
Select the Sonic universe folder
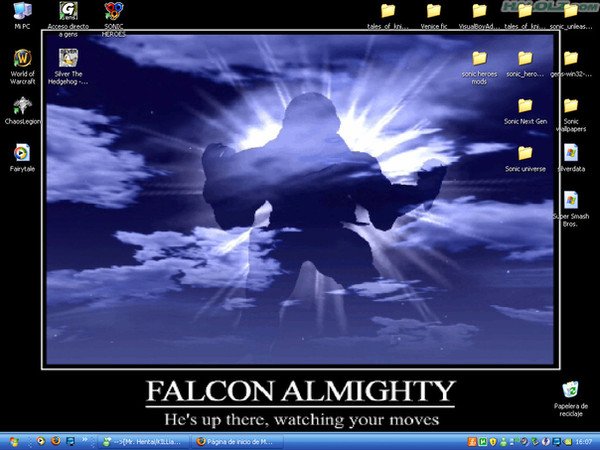coord(525,158)
